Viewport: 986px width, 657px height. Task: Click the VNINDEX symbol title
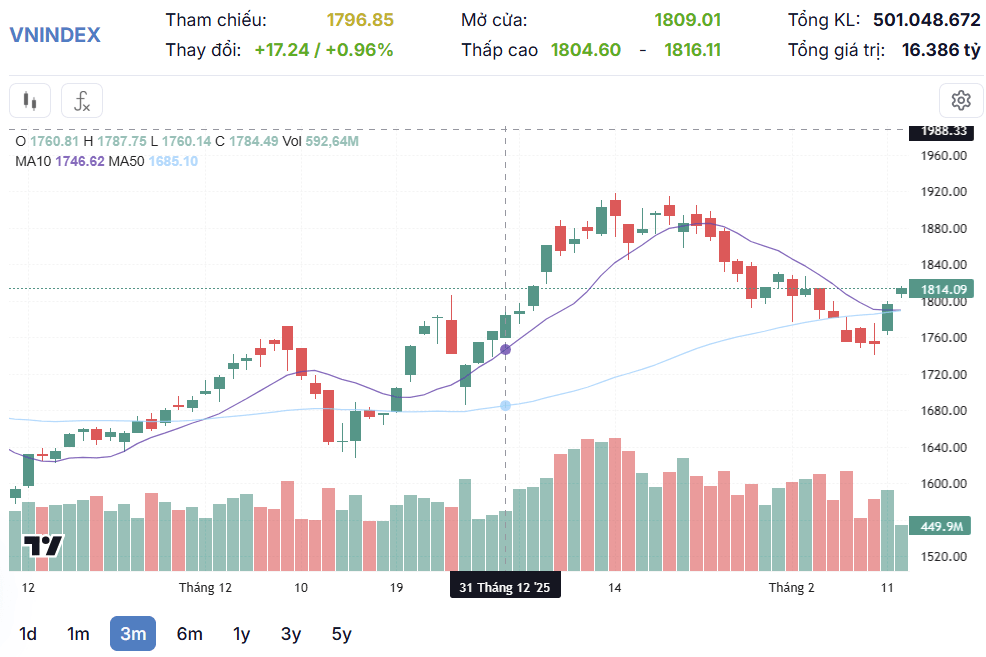tap(55, 35)
